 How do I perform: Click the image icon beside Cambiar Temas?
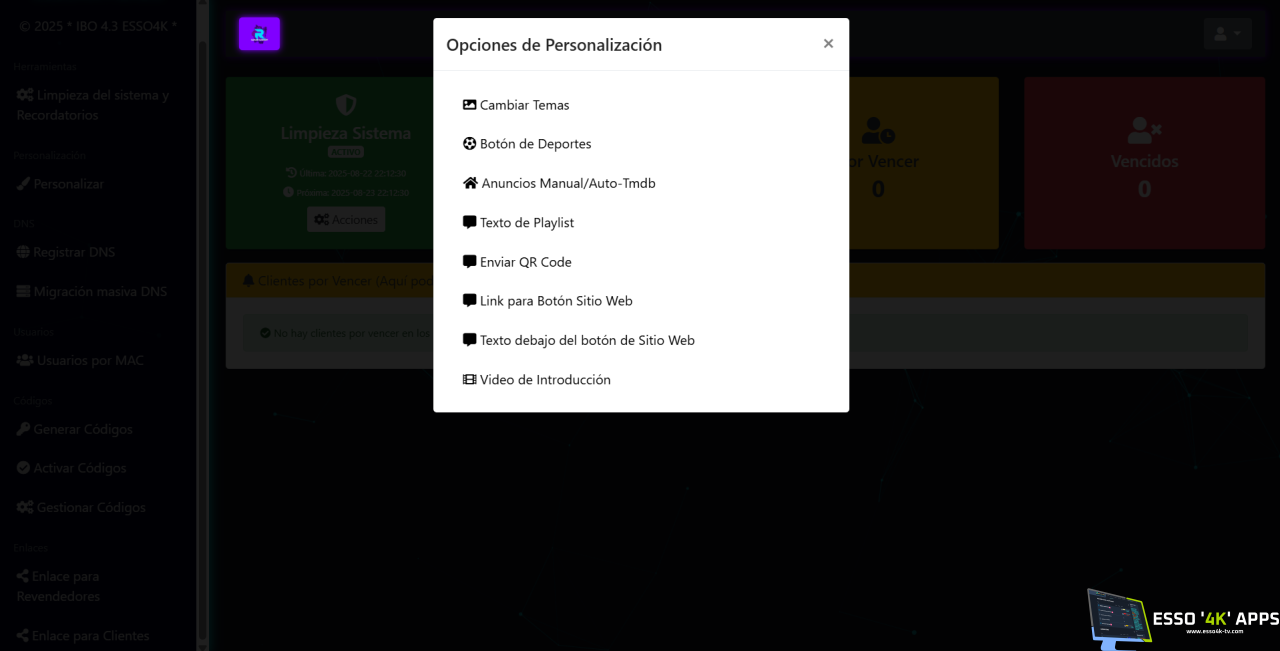469,105
